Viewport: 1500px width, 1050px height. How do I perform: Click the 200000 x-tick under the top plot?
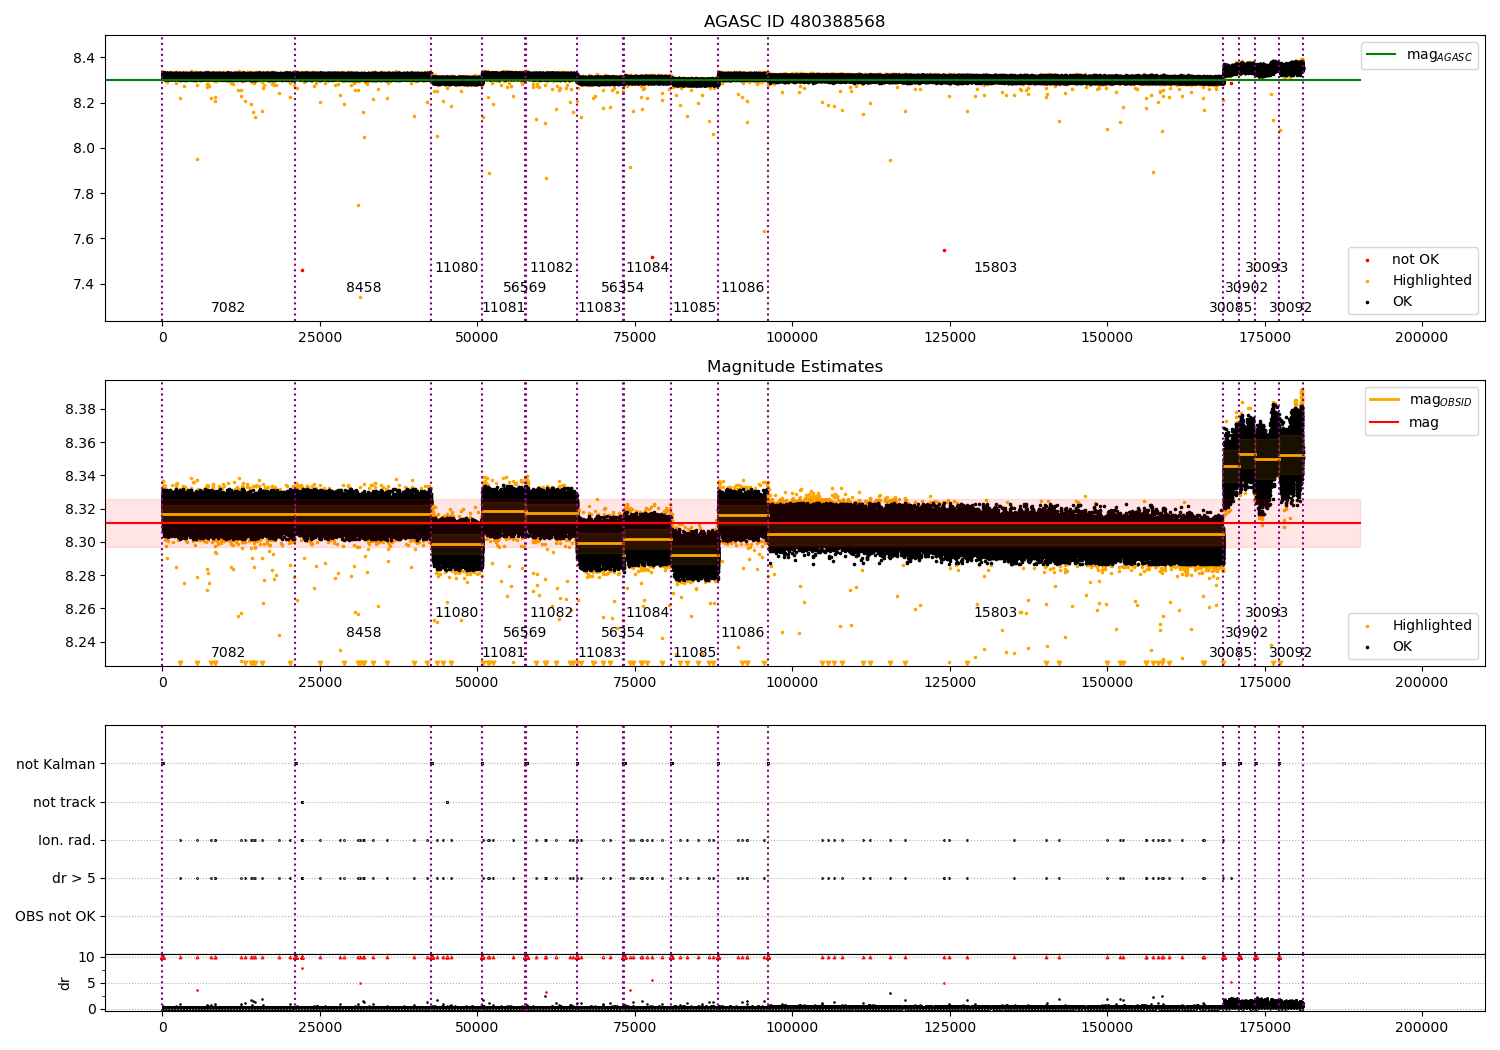(x=1421, y=337)
